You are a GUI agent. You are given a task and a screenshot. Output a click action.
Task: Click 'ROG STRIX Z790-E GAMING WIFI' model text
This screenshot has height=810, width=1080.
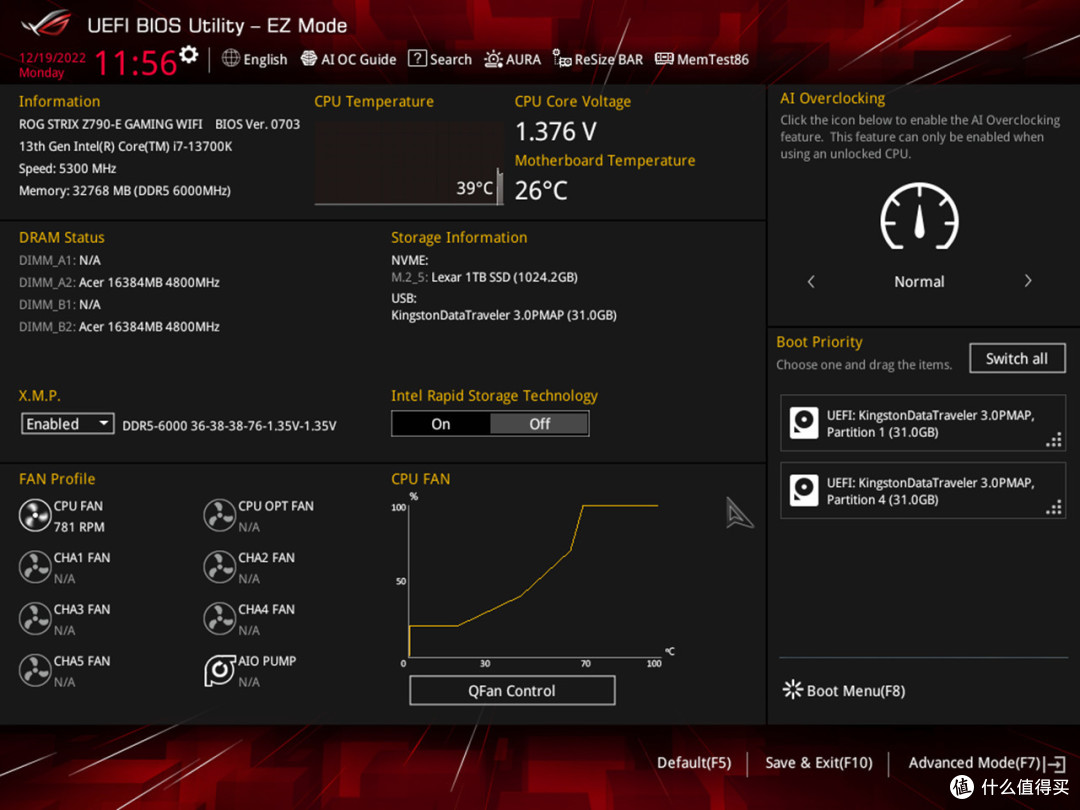pyautogui.click(x=110, y=124)
